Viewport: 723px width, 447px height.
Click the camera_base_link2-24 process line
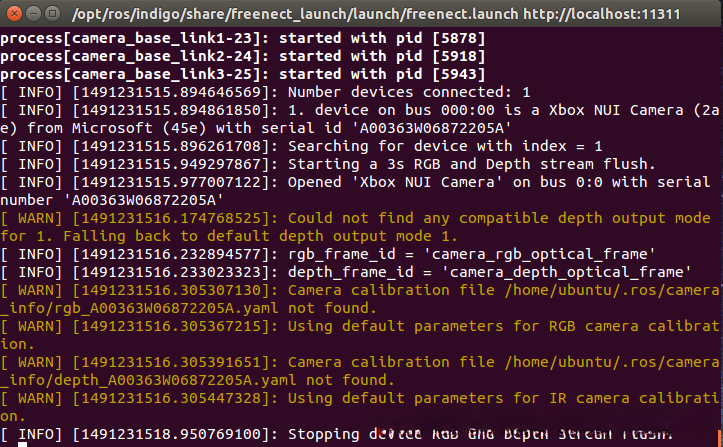pyautogui.click(x=242, y=56)
